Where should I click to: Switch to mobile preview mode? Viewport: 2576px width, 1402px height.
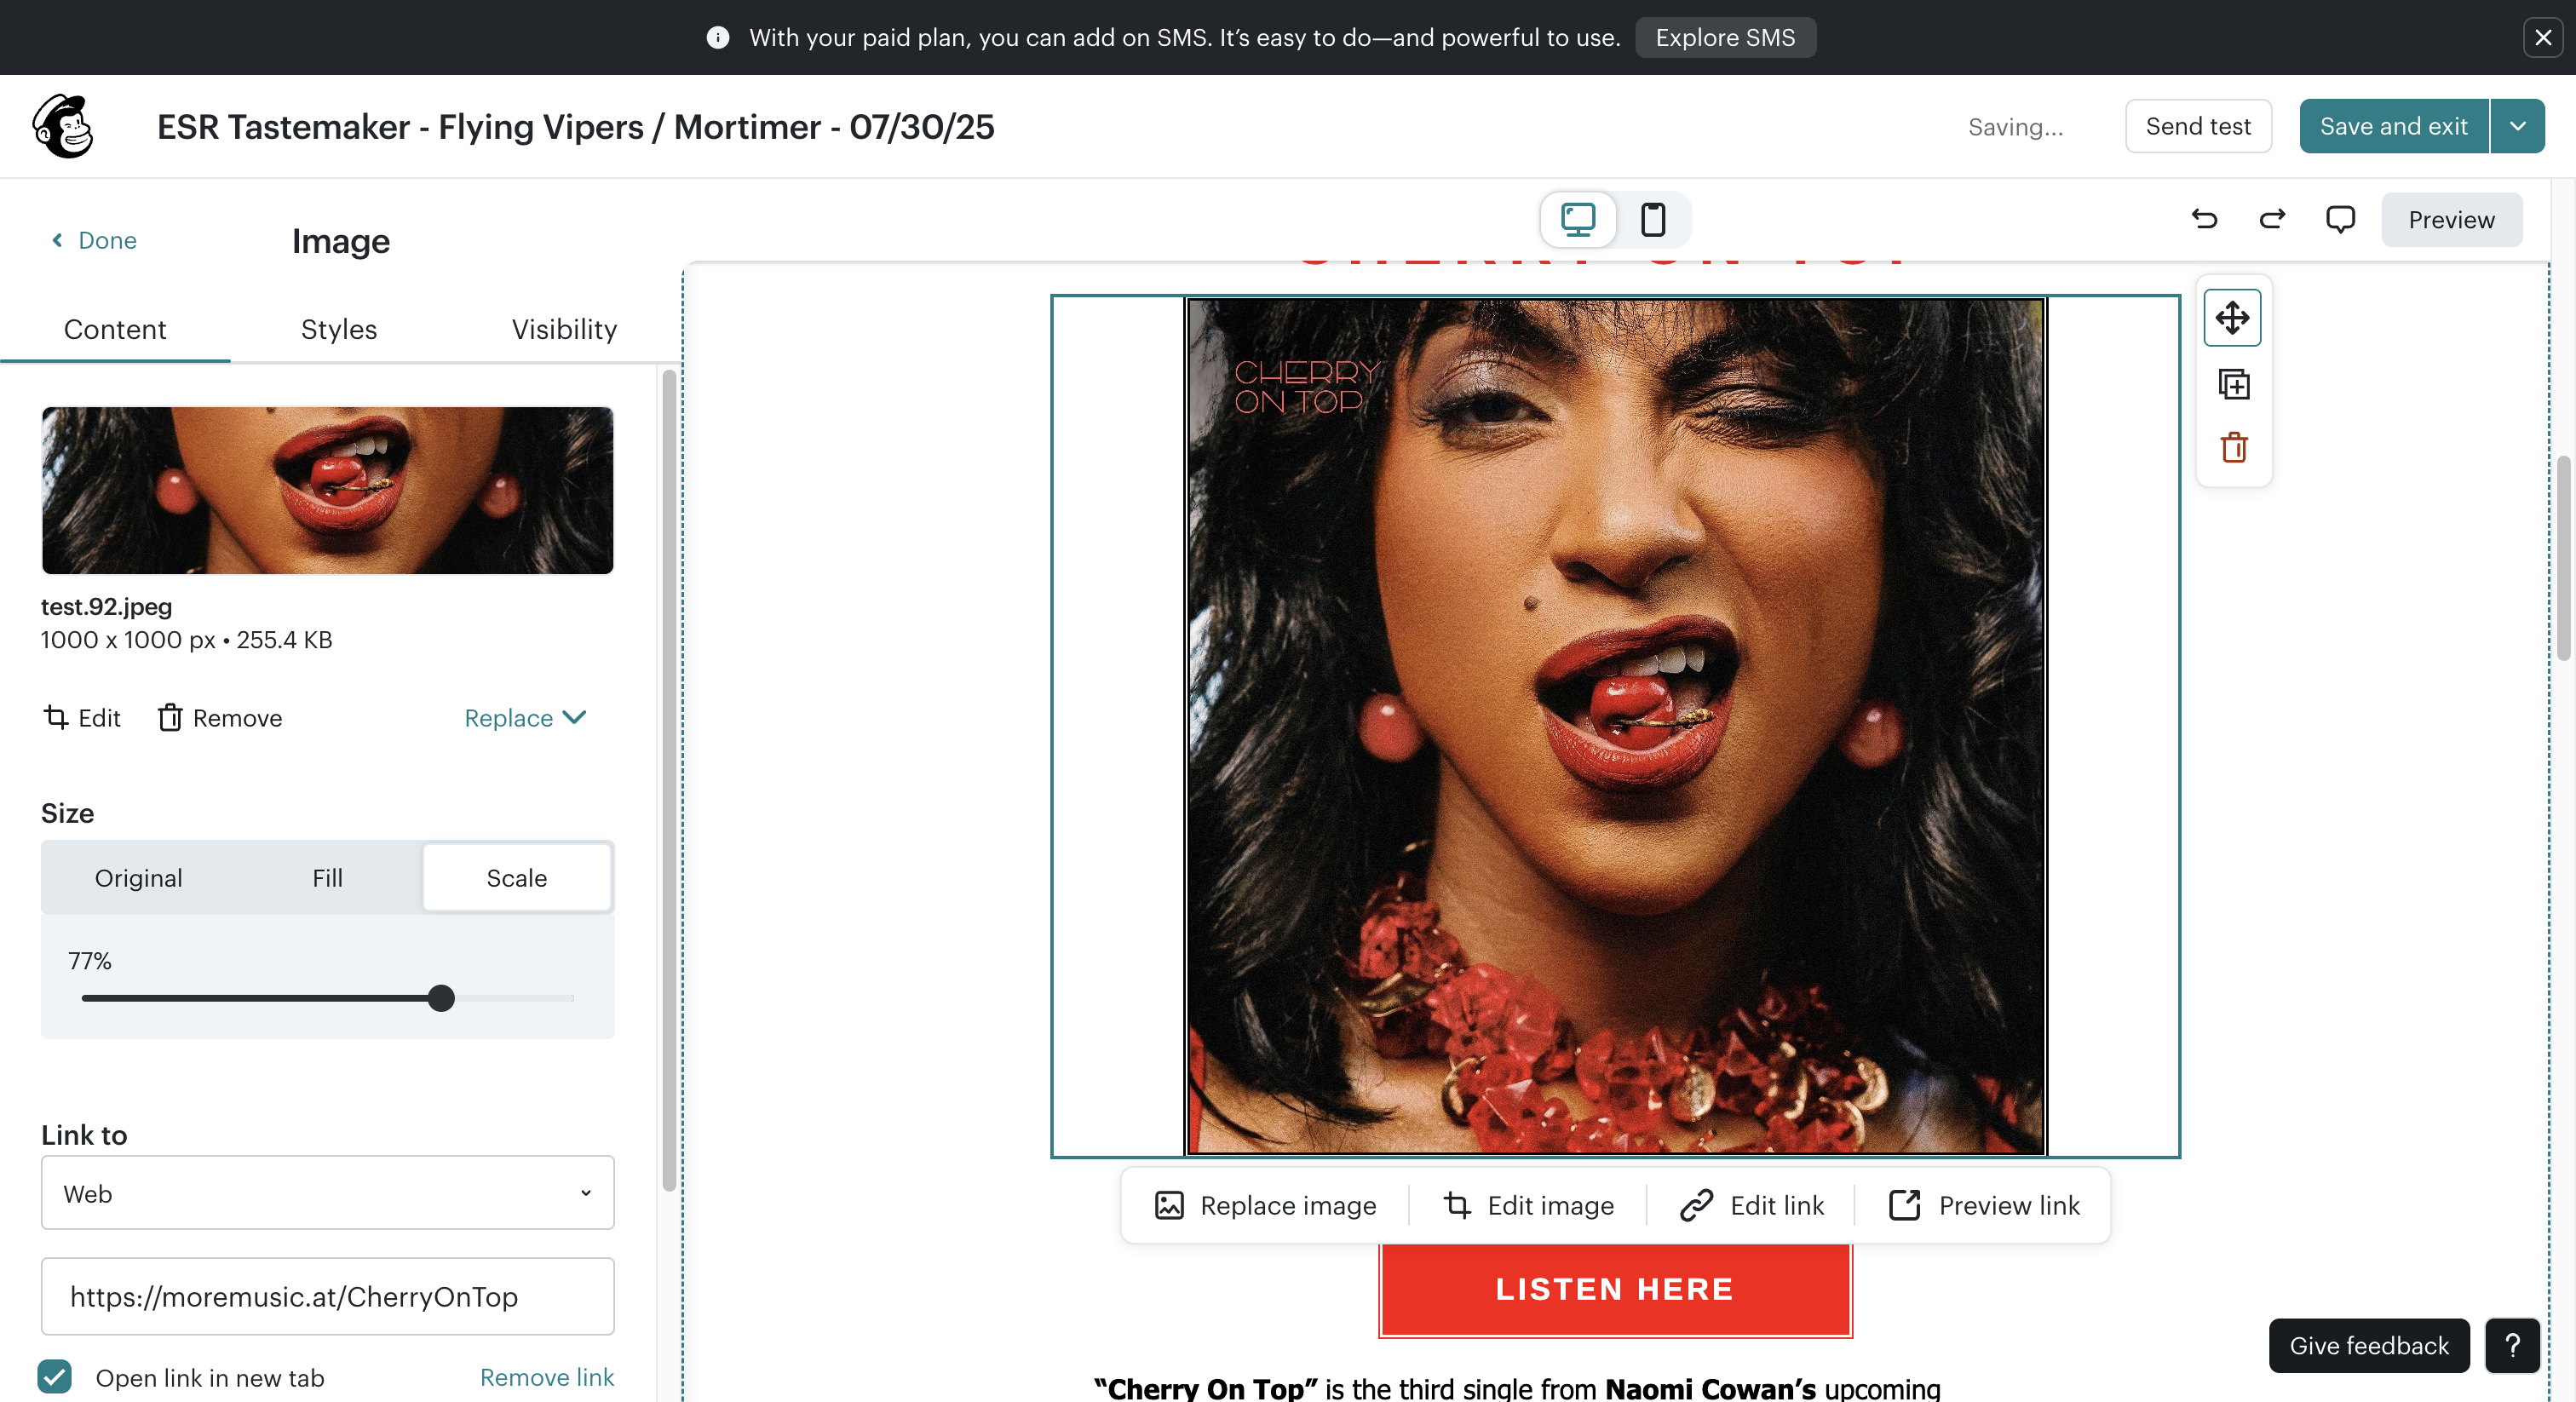point(1653,219)
